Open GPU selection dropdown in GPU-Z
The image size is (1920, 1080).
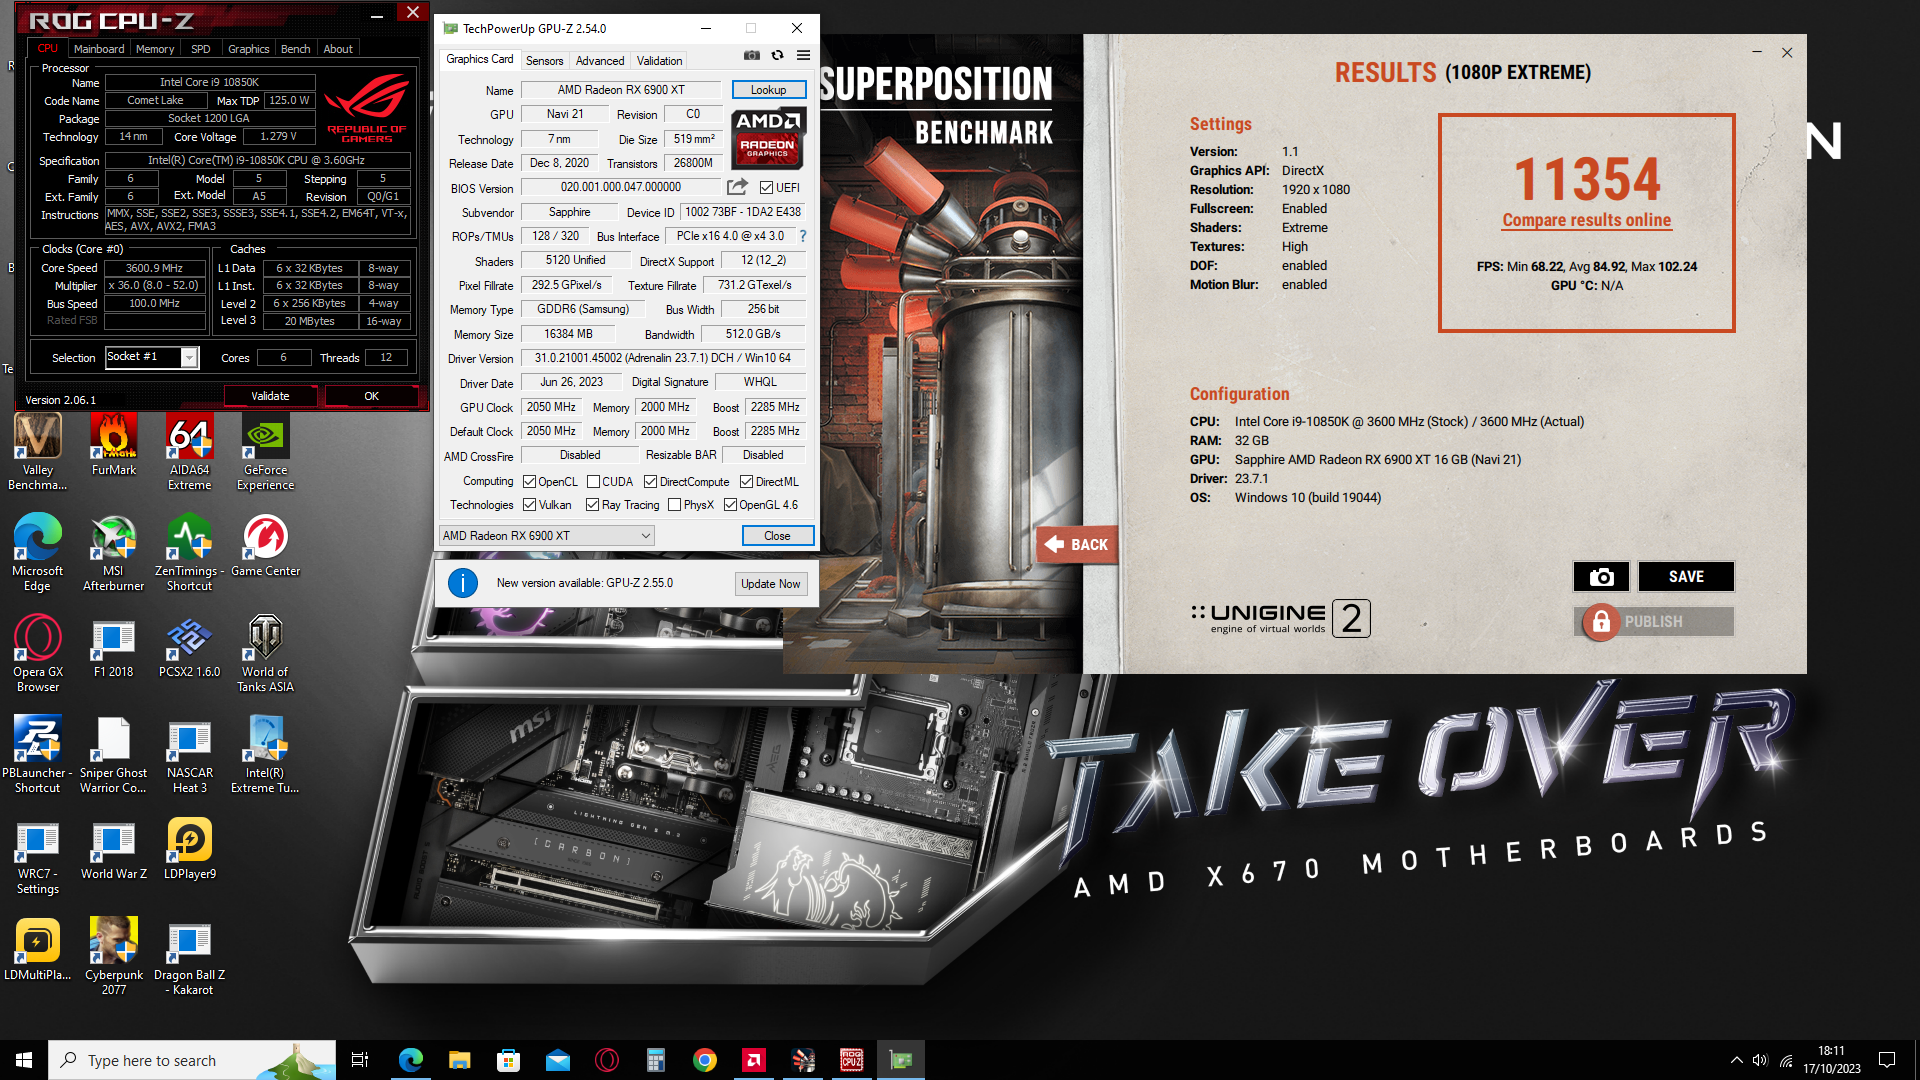(x=546, y=536)
